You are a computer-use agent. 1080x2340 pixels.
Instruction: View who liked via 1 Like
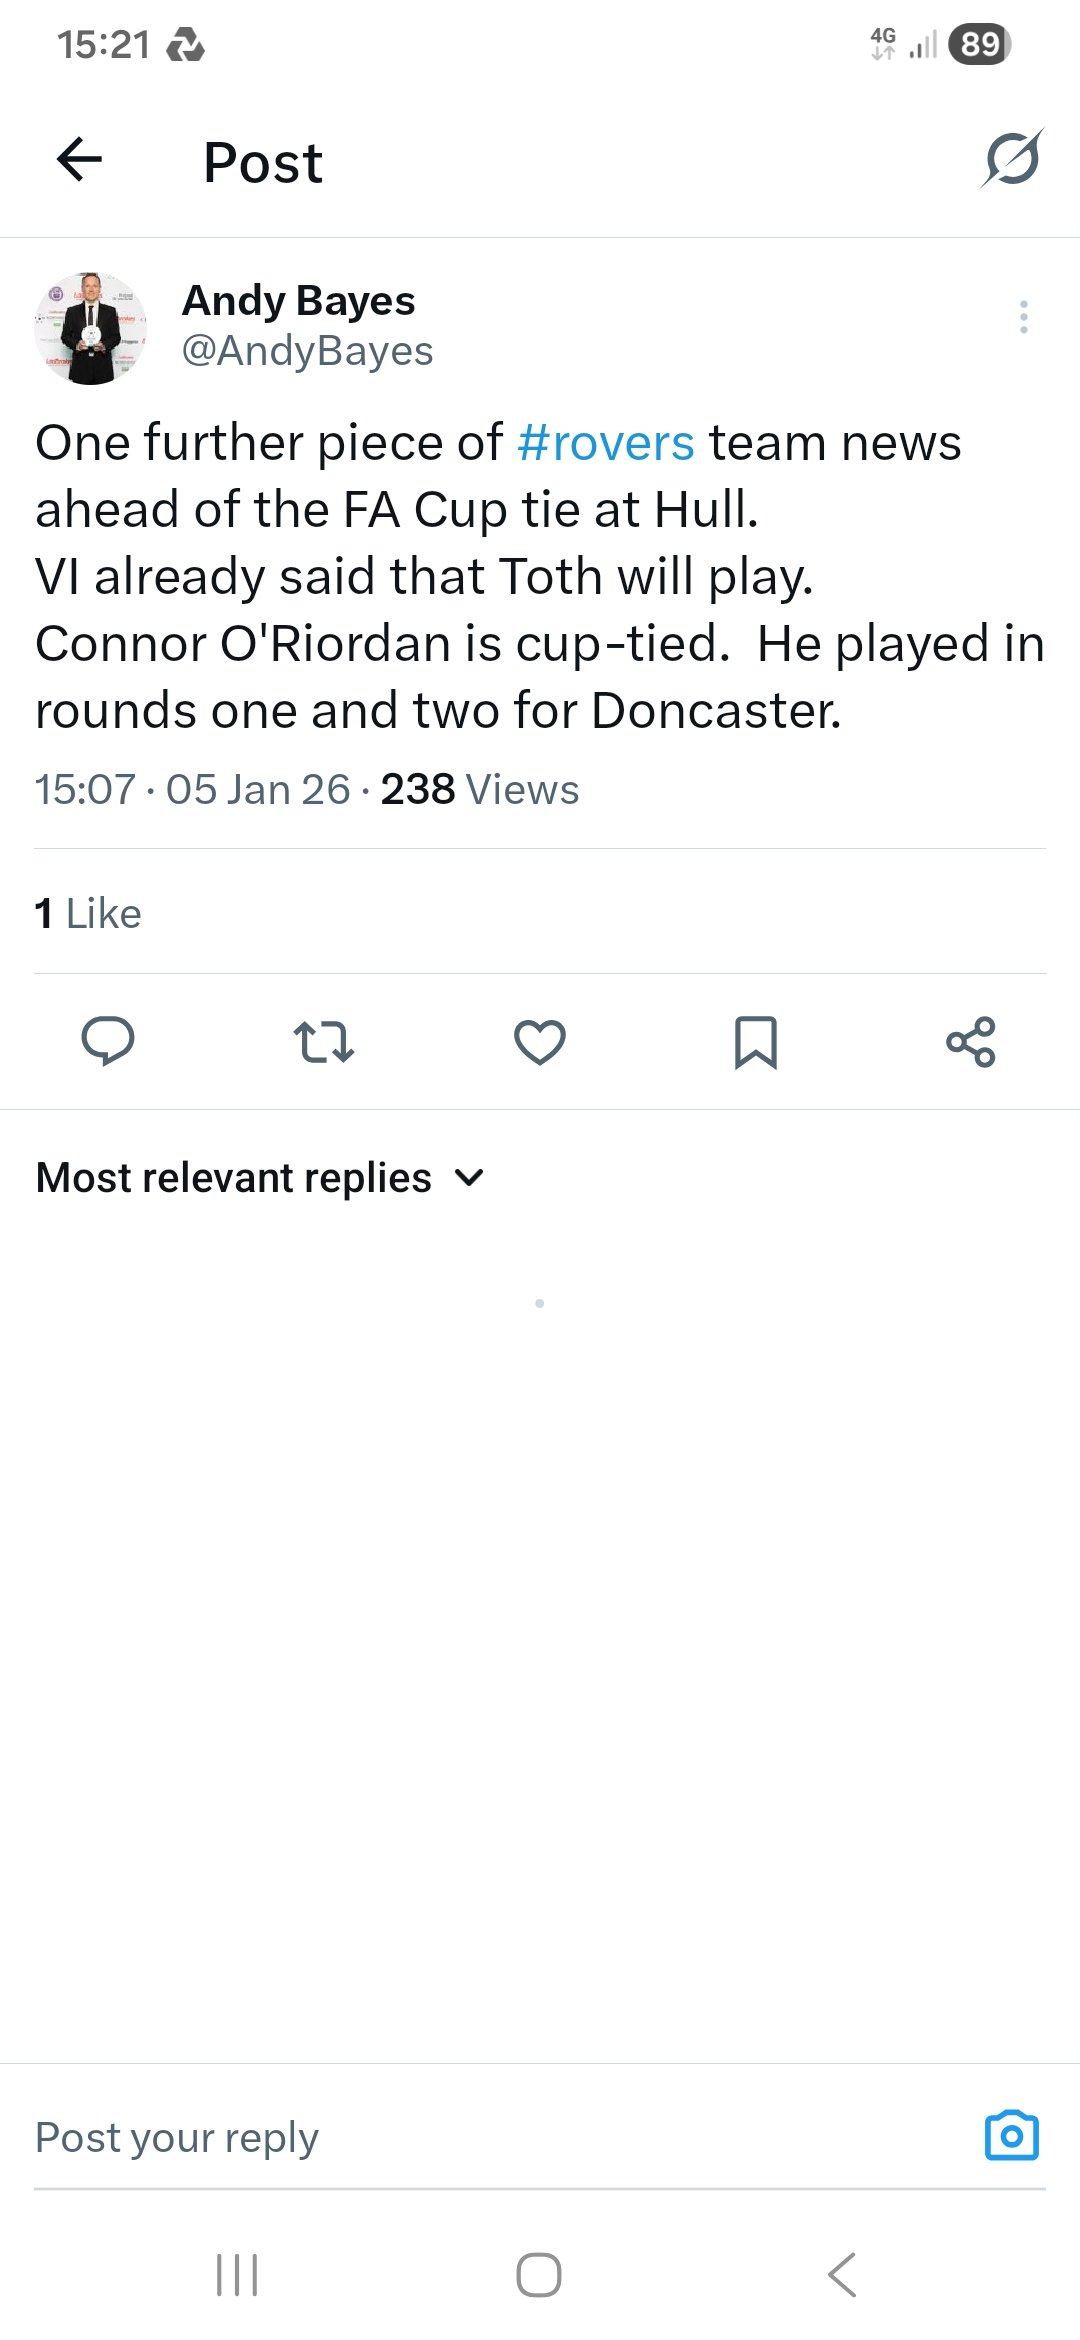88,913
